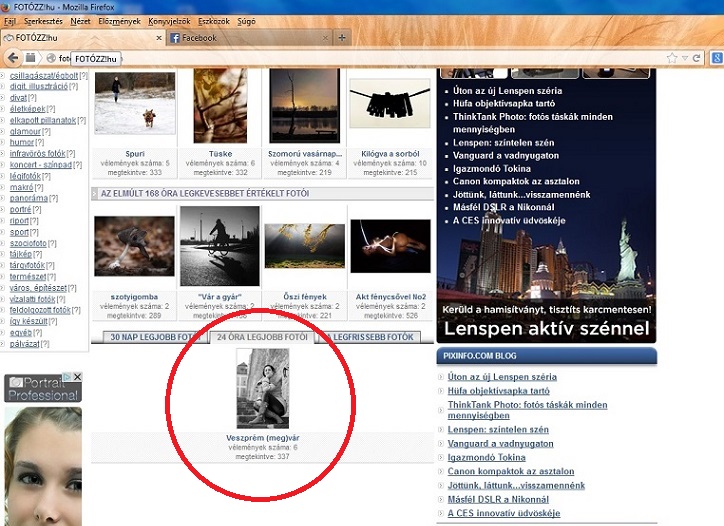
Task: Open the Szerkesztés menu
Action: [x=43, y=21]
